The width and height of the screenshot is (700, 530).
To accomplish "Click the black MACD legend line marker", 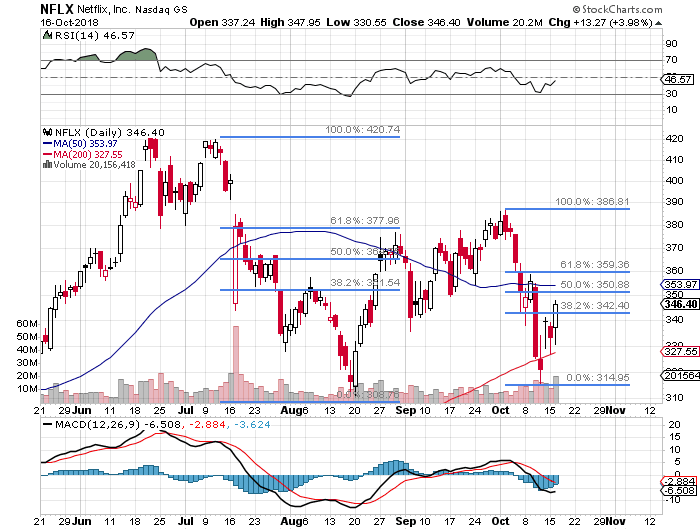I will 47,425.
